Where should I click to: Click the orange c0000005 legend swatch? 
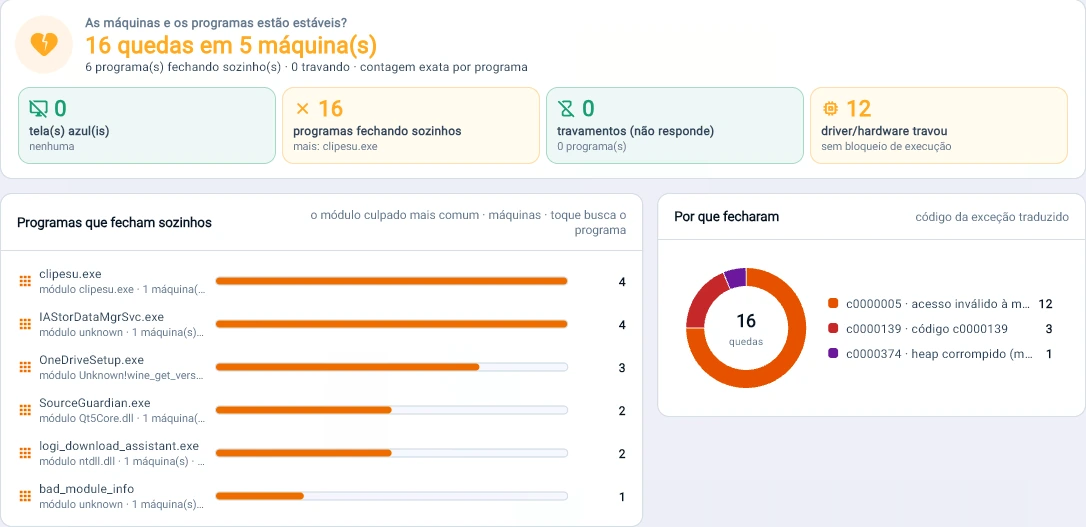pos(833,303)
